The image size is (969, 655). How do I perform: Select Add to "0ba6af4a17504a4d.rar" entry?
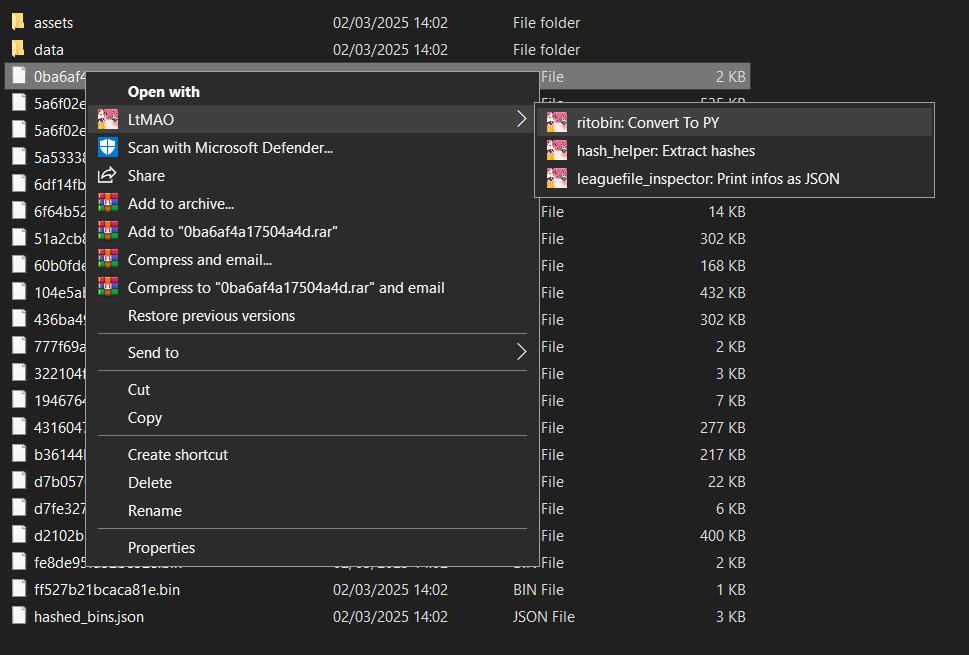point(232,232)
